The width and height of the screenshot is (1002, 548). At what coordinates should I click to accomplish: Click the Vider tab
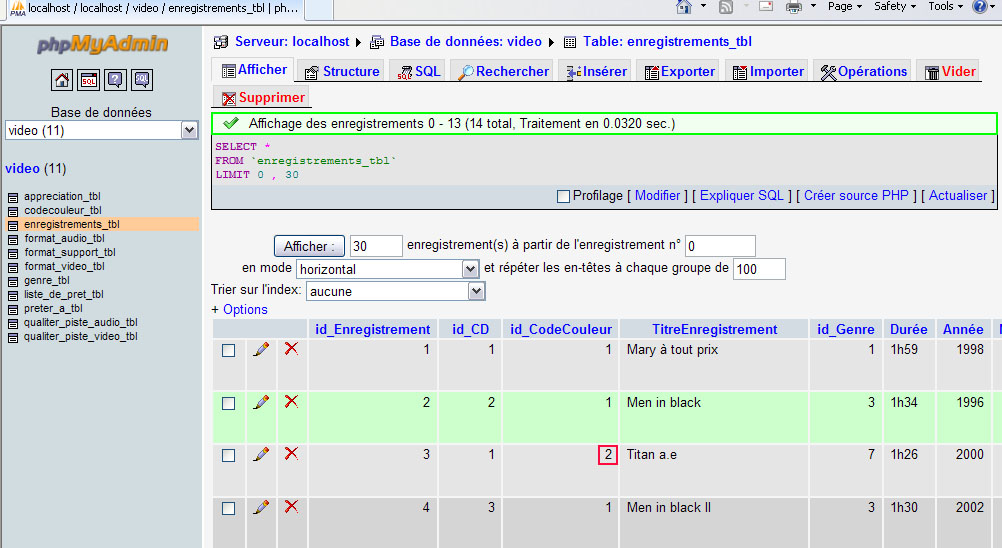(x=950, y=72)
